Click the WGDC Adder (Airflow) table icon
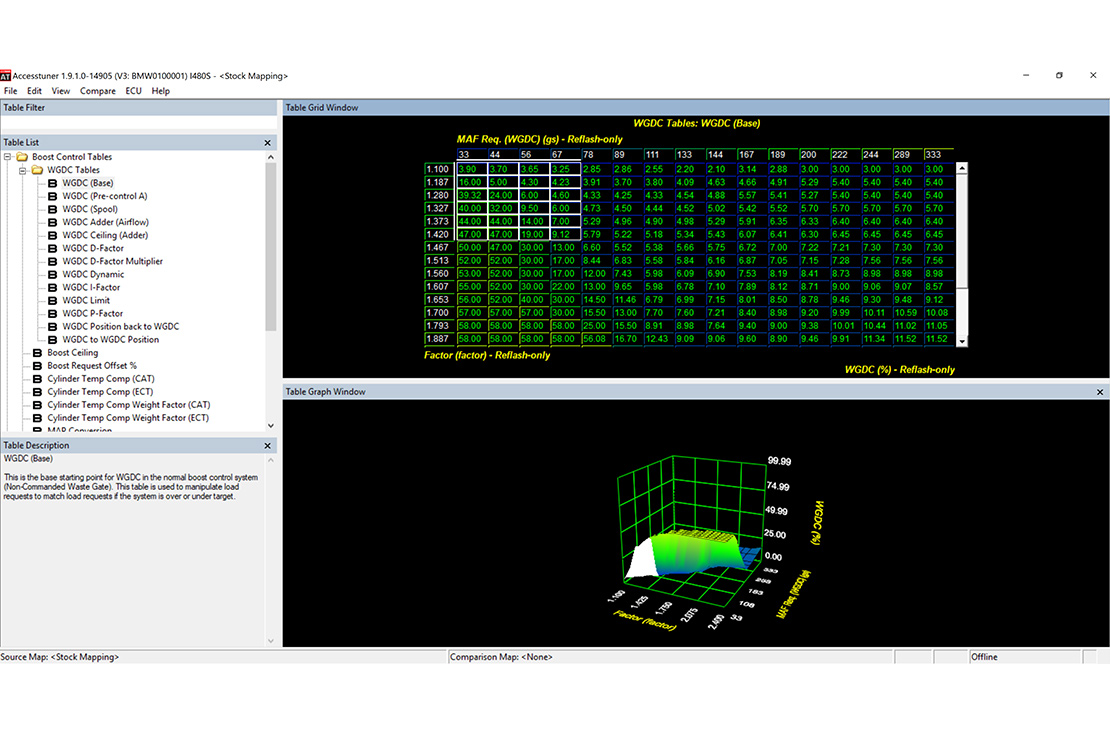1110x730 pixels. [x=52, y=222]
